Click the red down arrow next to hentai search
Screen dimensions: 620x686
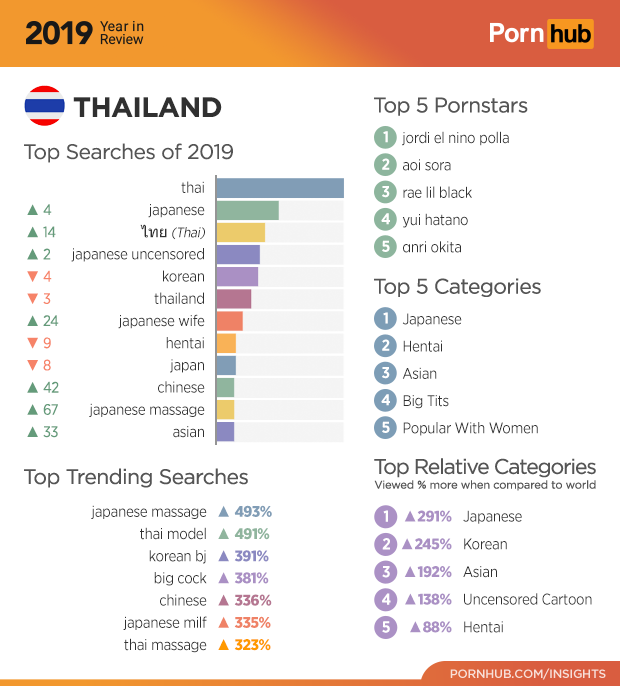32,343
